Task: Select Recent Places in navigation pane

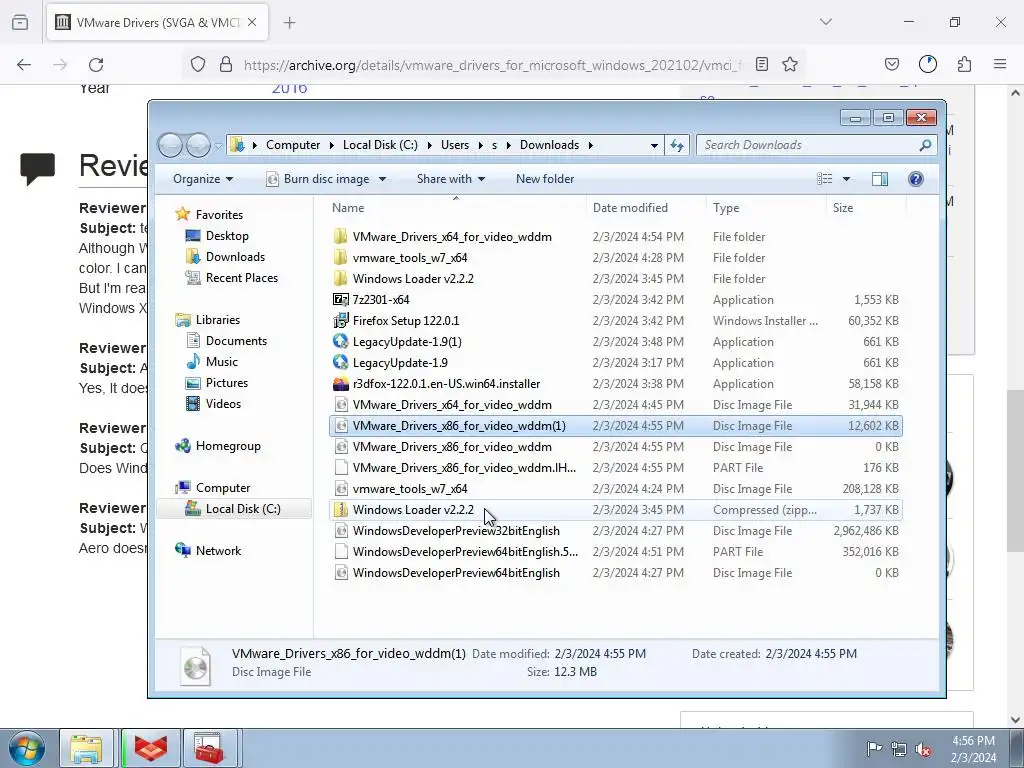Action: (x=241, y=278)
